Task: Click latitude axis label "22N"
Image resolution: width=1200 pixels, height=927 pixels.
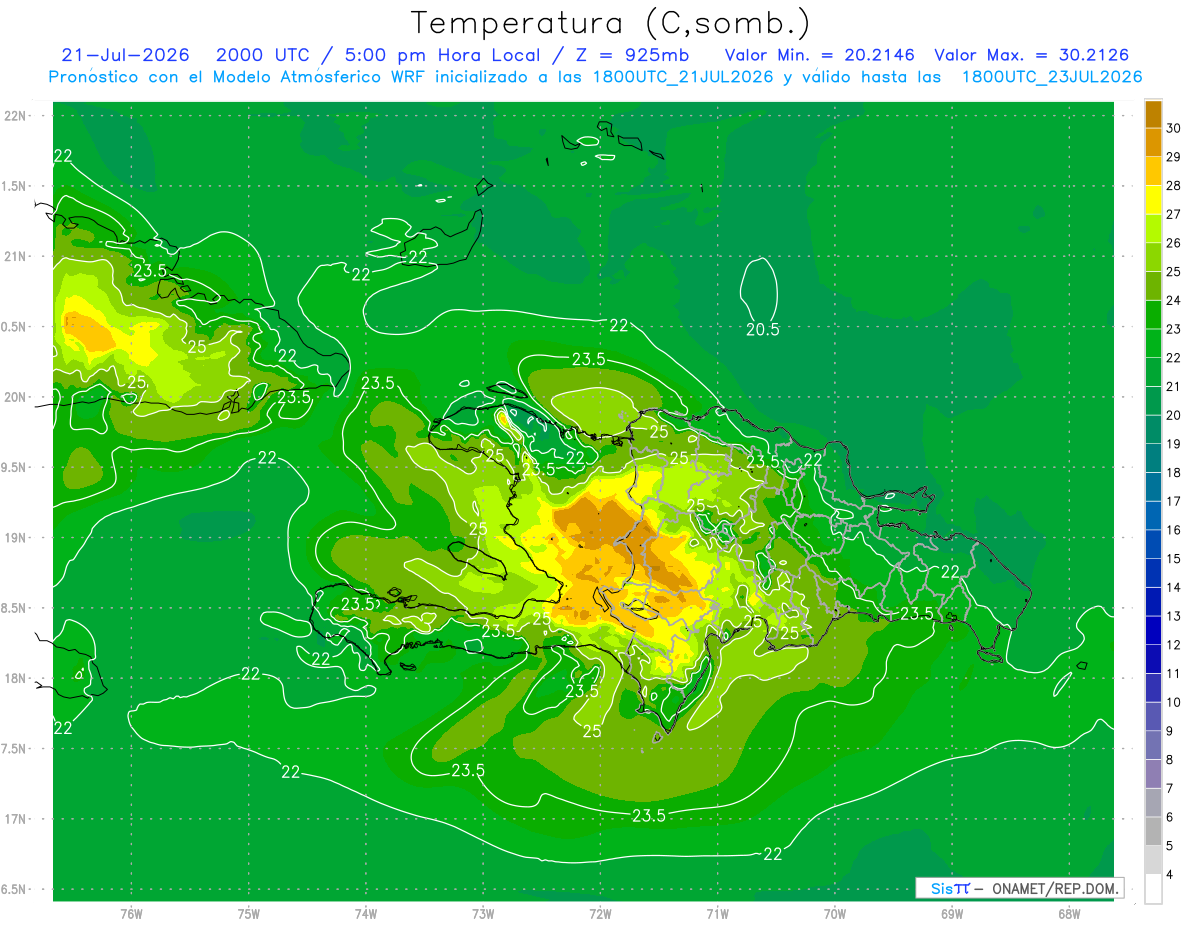Action: (x=15, y=116)
